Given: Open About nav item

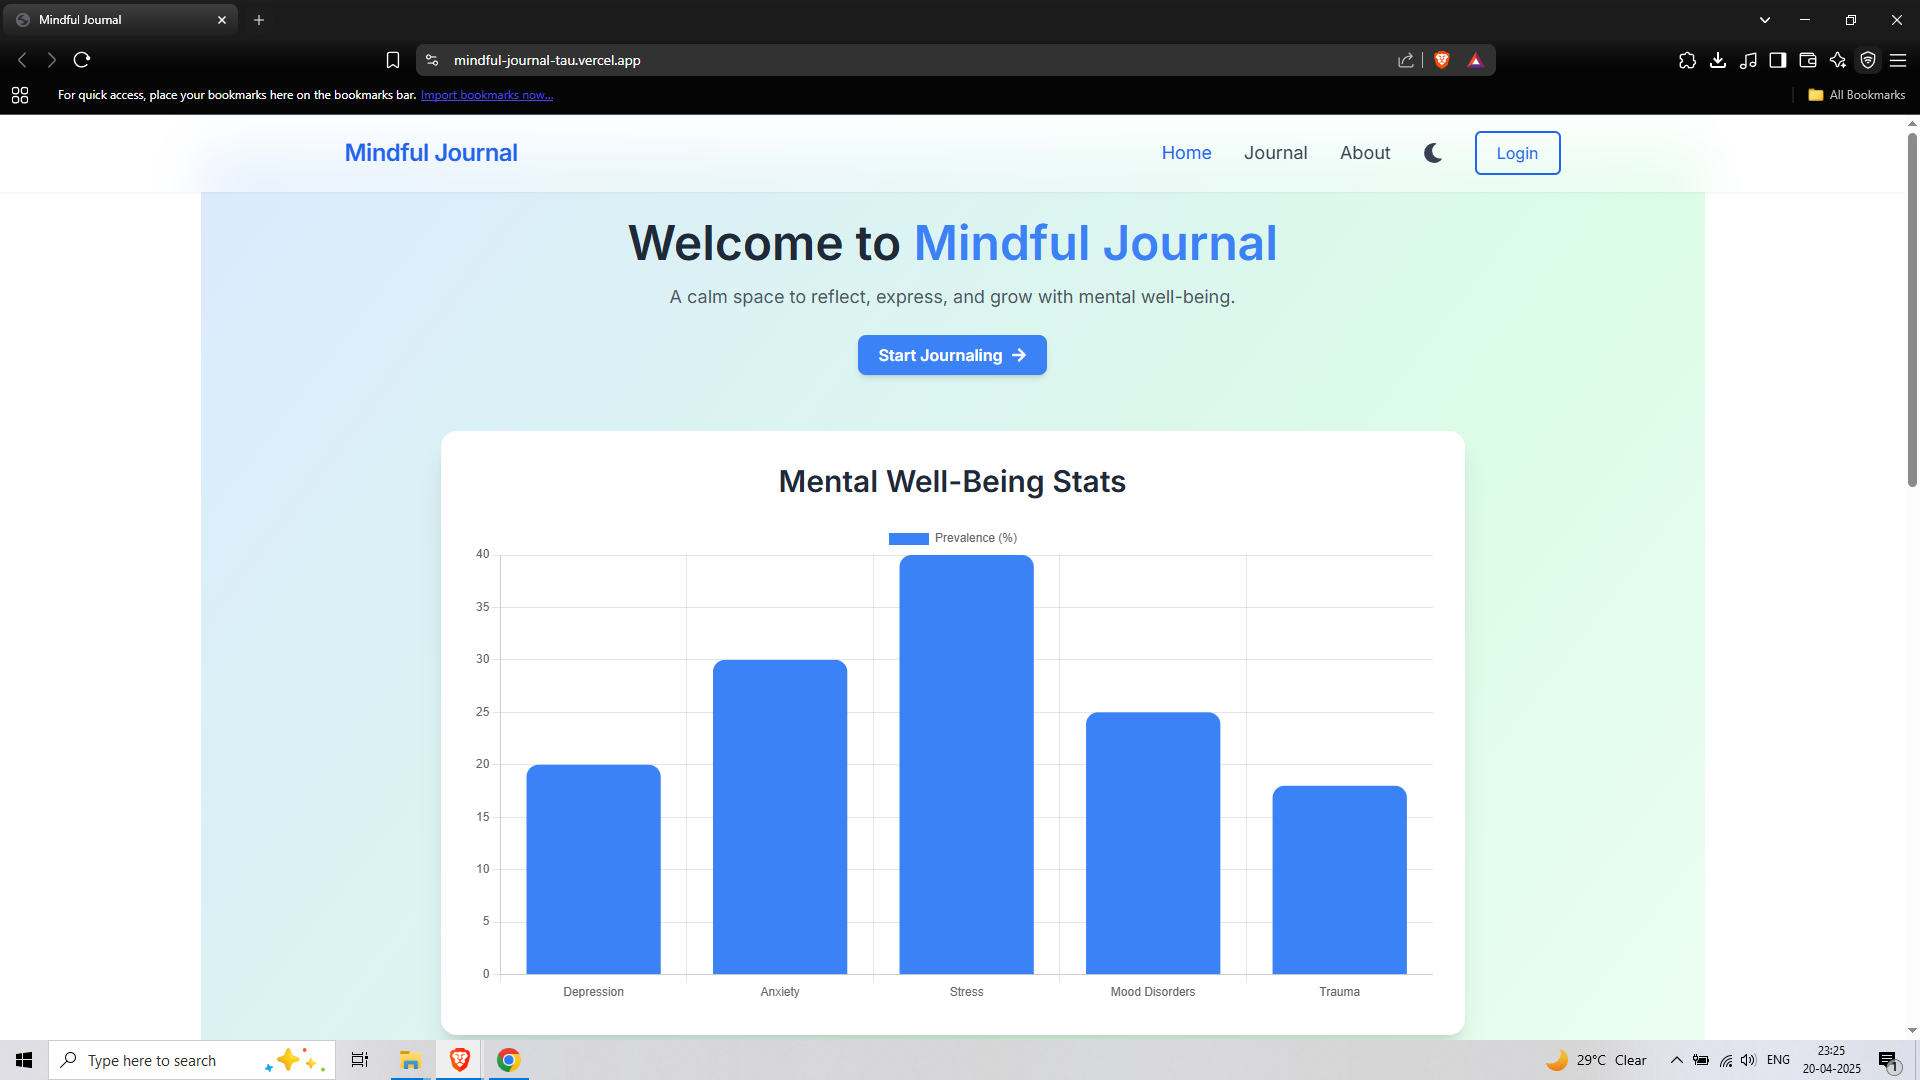Looking at the screenshot, I should click(1365, 153).
